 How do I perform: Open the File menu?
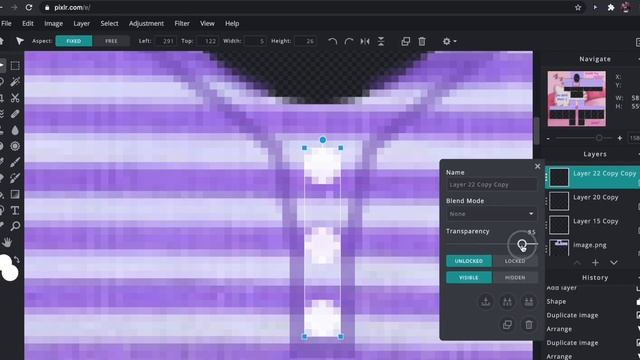coord(7,23)
